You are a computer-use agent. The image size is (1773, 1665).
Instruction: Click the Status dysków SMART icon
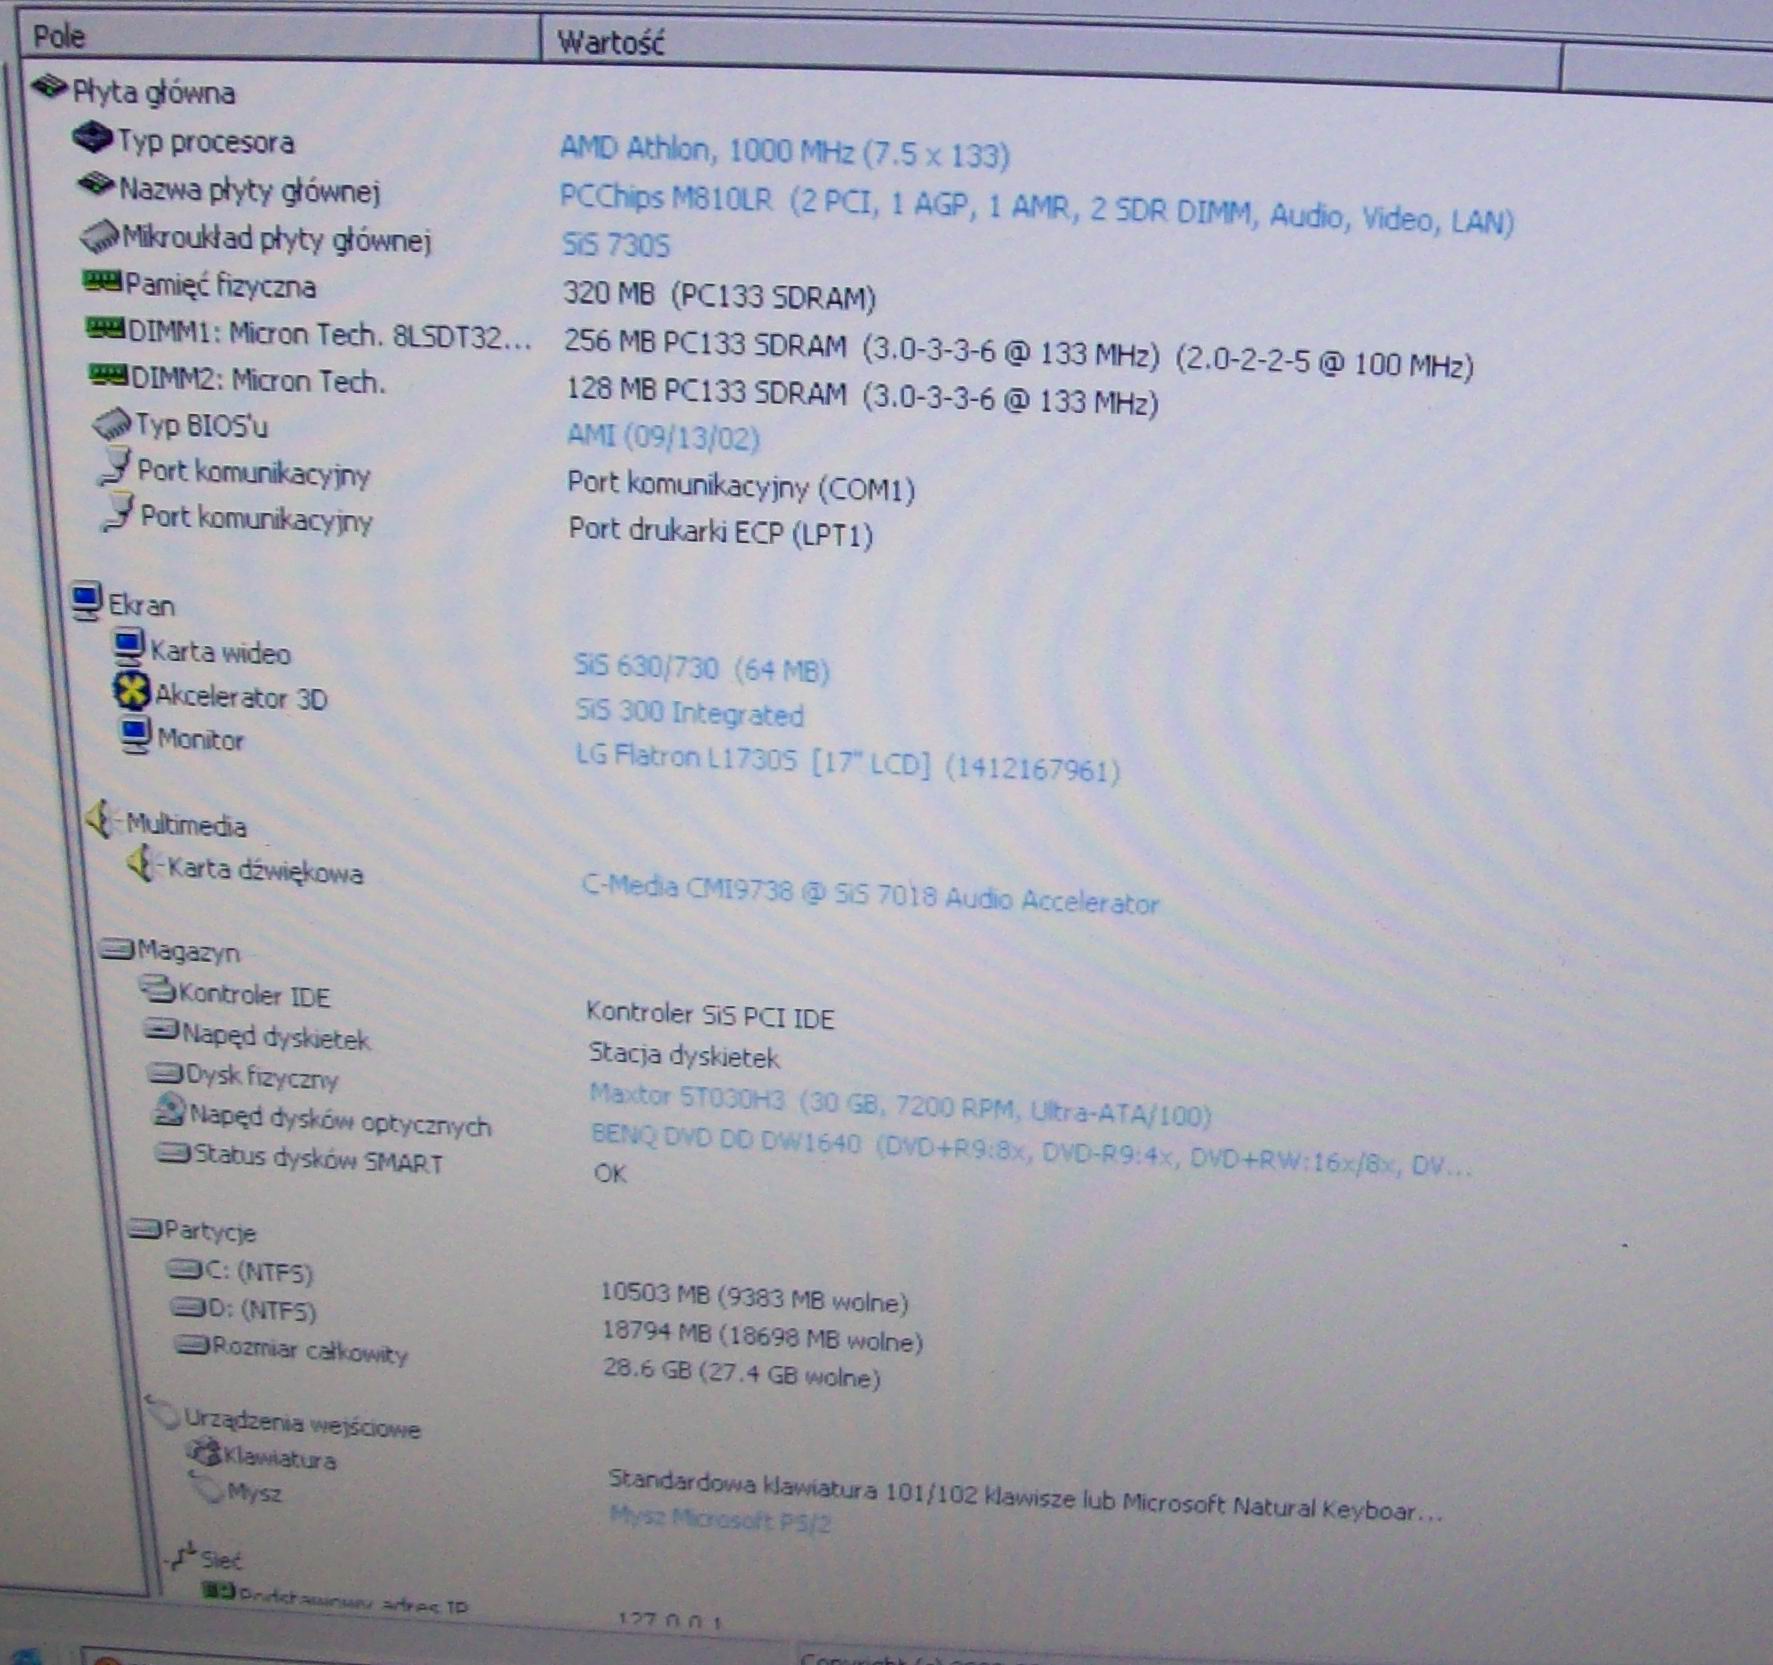click(x=173, y=1154)
